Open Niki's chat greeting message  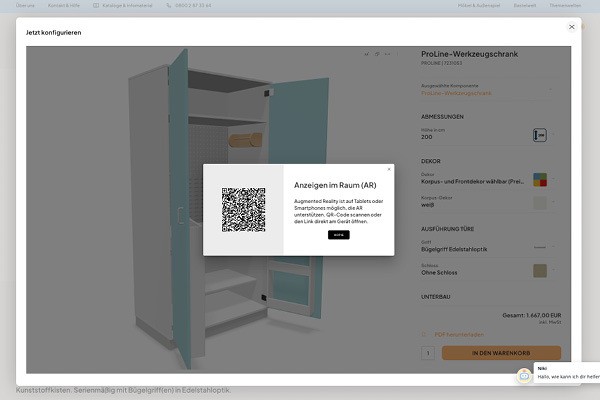[568, 373]
